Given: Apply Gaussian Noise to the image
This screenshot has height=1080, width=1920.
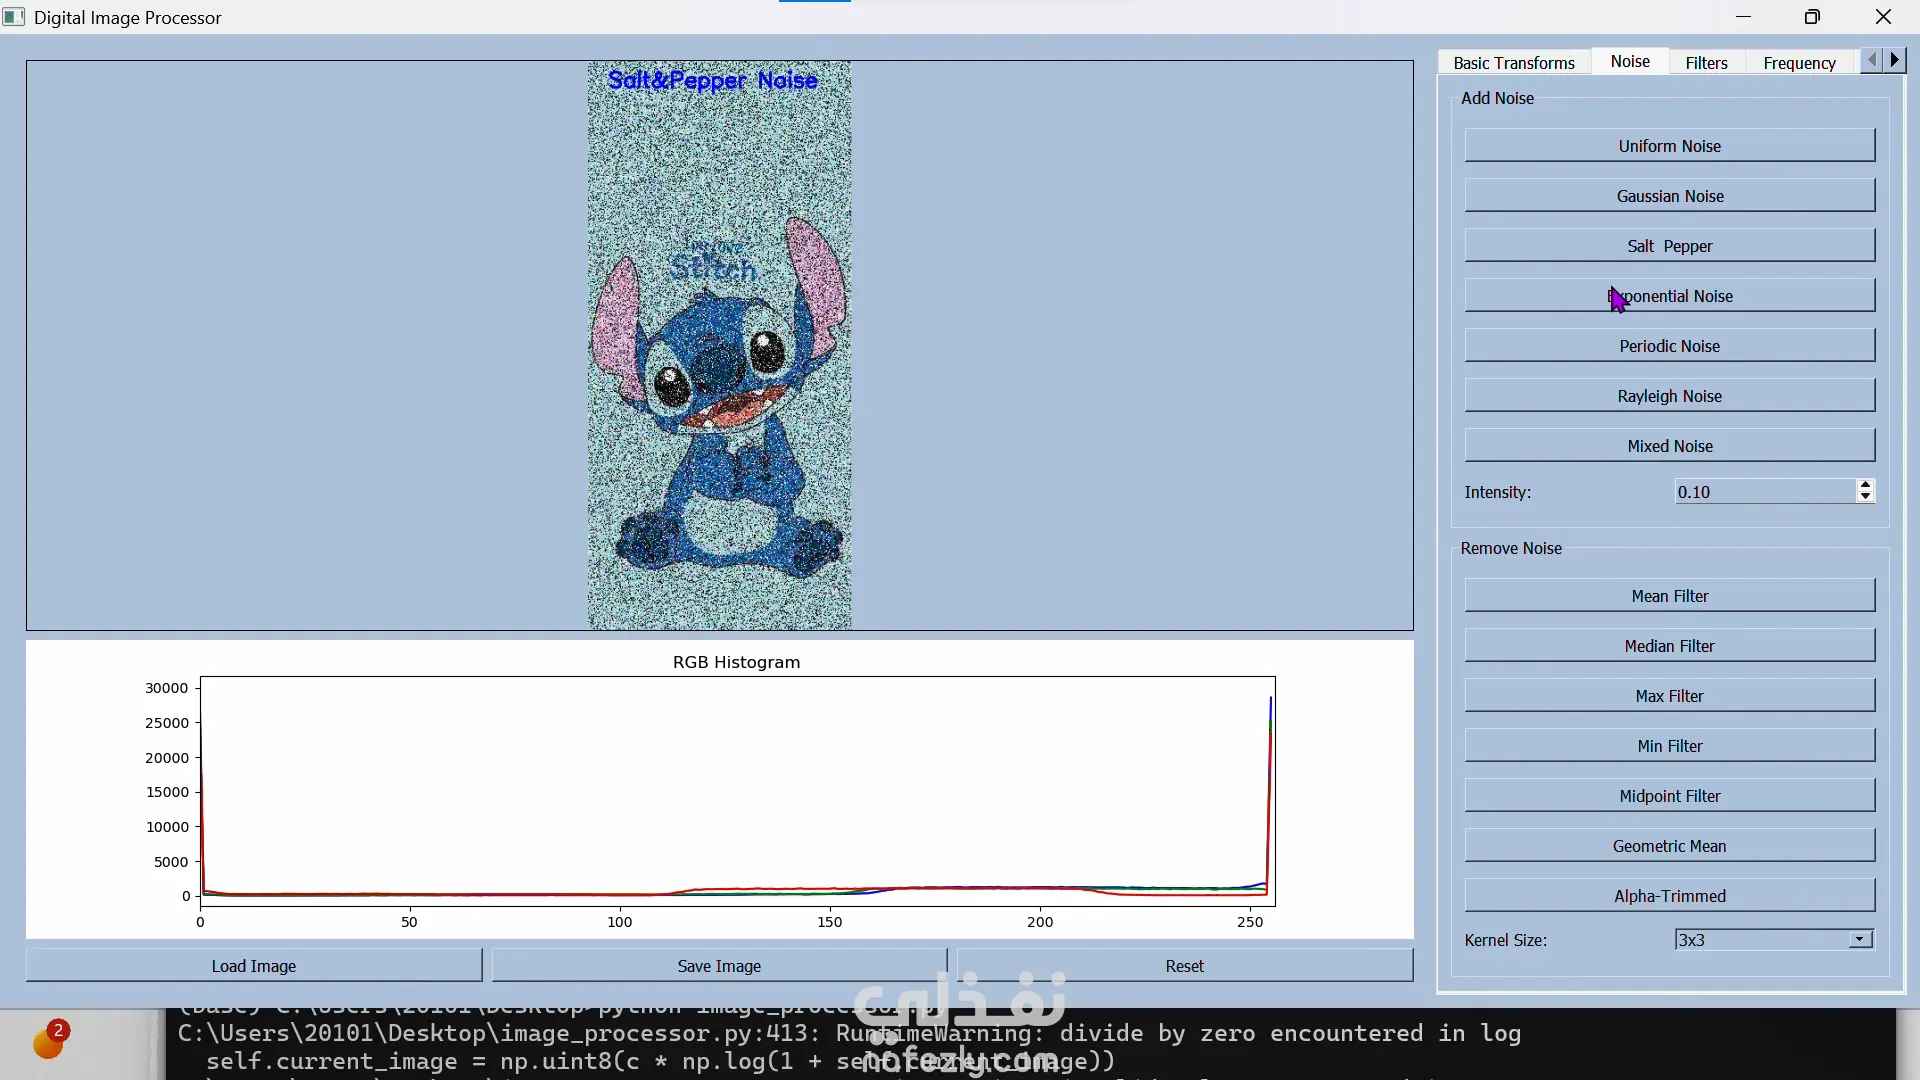Looking at the screenshot, I should click(1669, 196).
